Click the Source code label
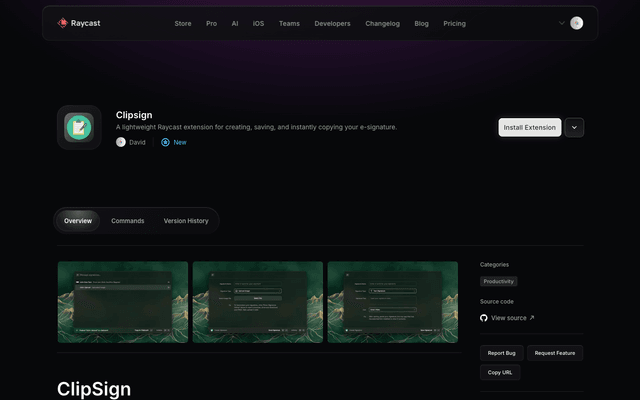This screenshot has width=640, height=400. coord(497,302)
